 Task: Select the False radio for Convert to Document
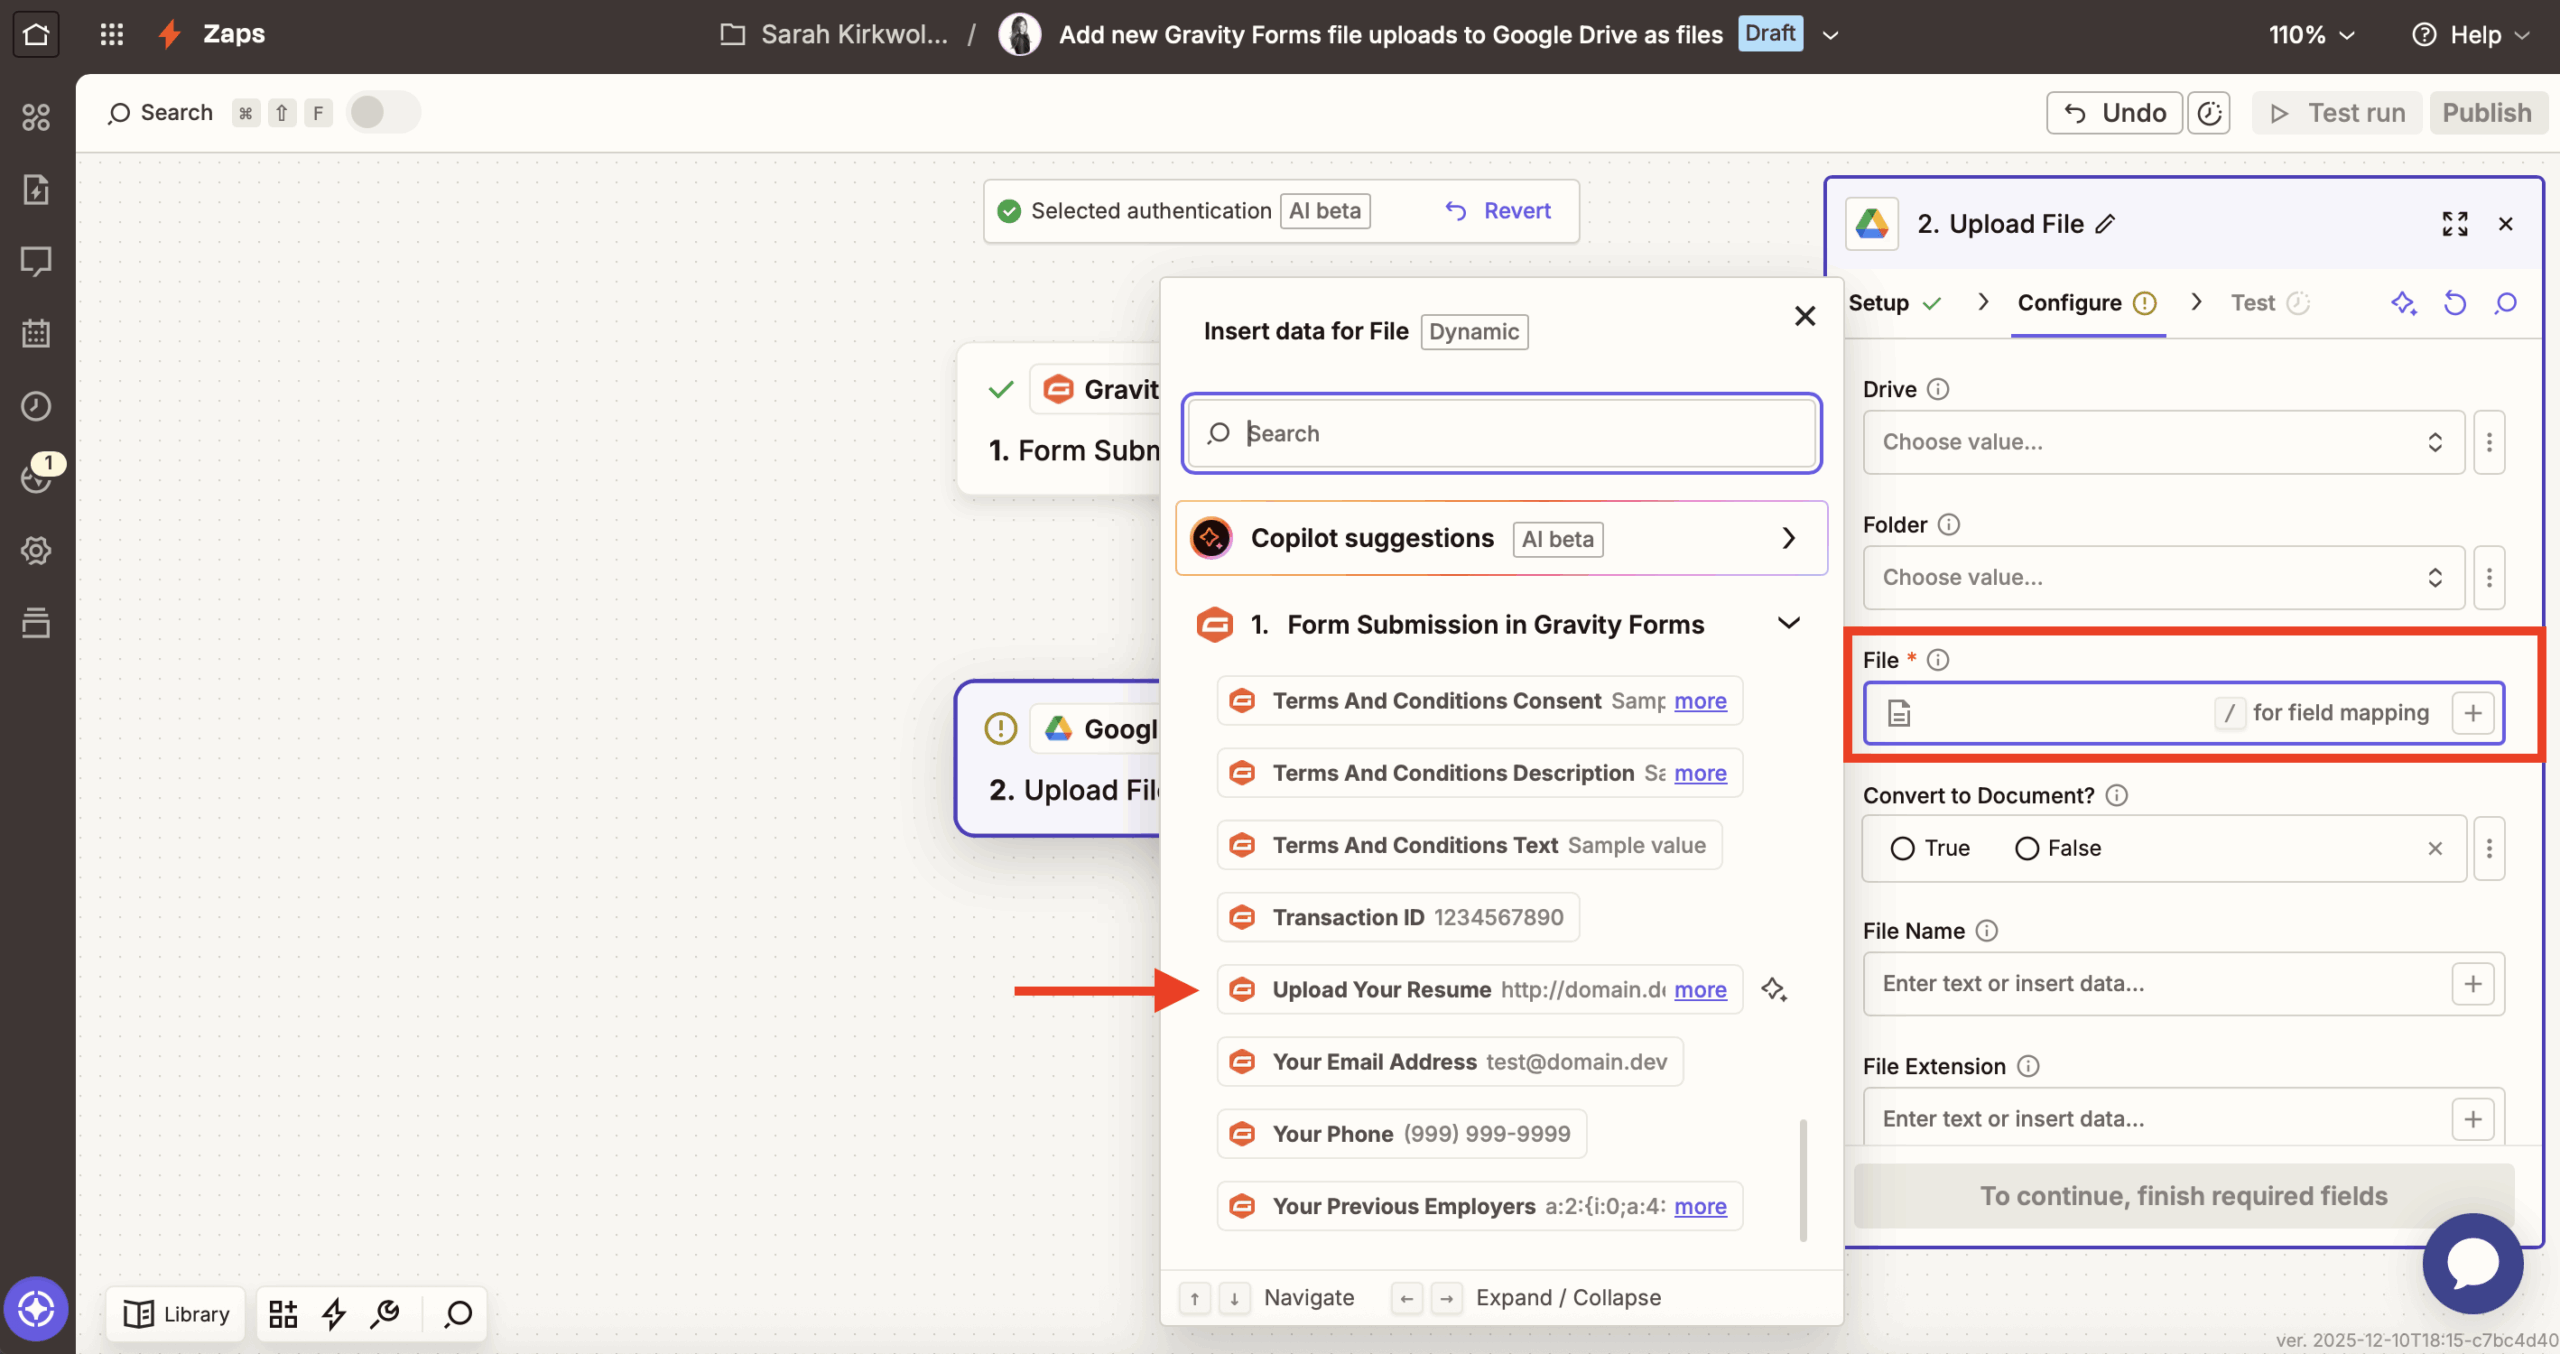click(x=2026, y=847)
